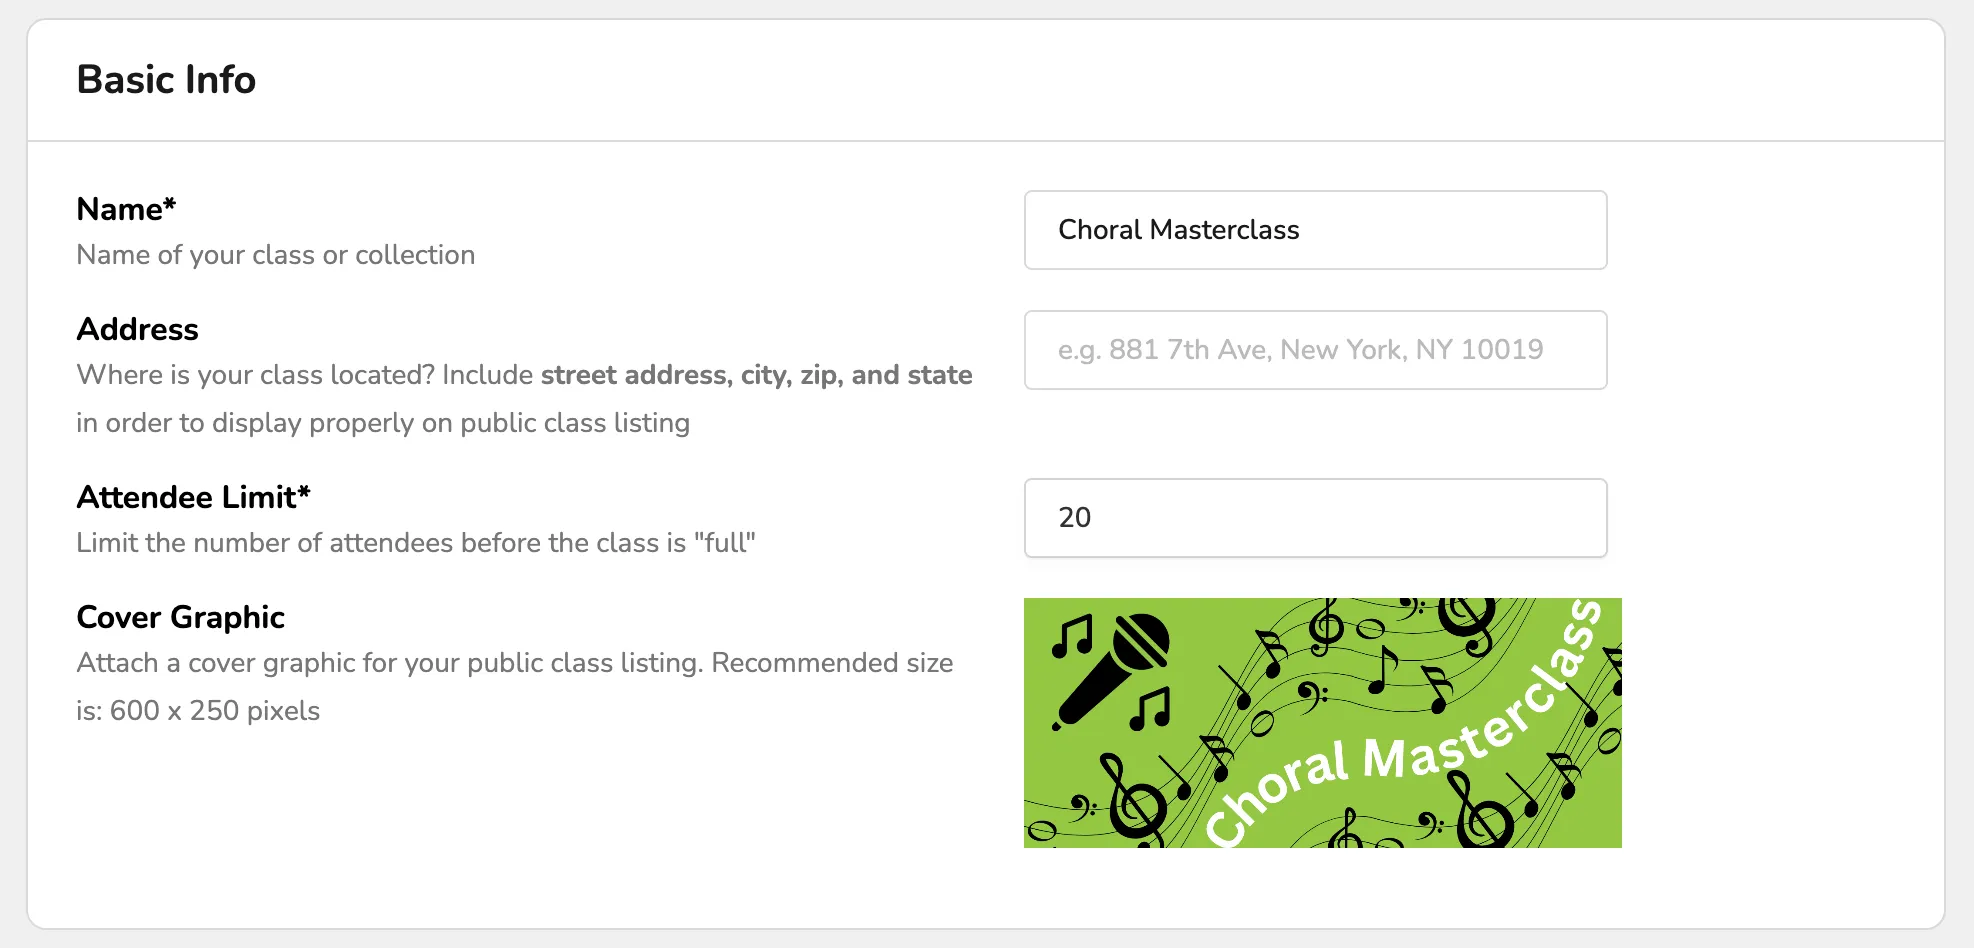Click the Address input with 881 7th Ave placeholder
This screenshot has height=948, width=1974.
(1315, 350)
